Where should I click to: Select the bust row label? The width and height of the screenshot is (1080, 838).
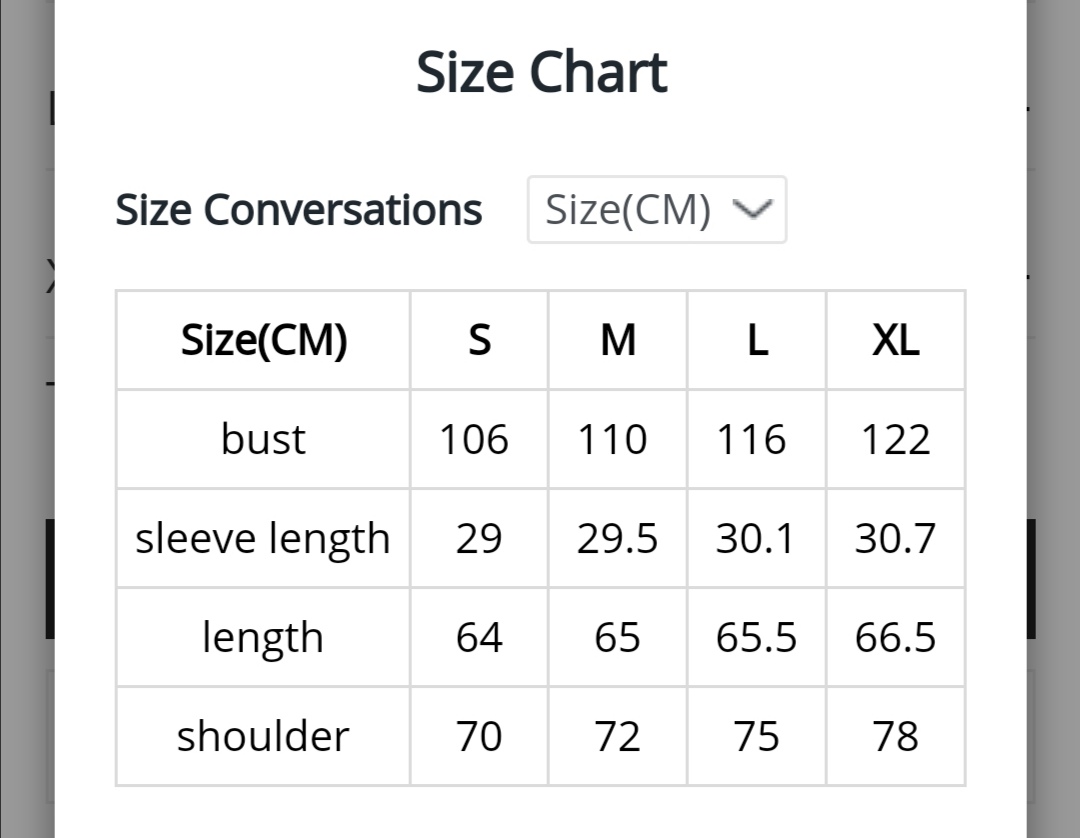[x=263, y=439]
